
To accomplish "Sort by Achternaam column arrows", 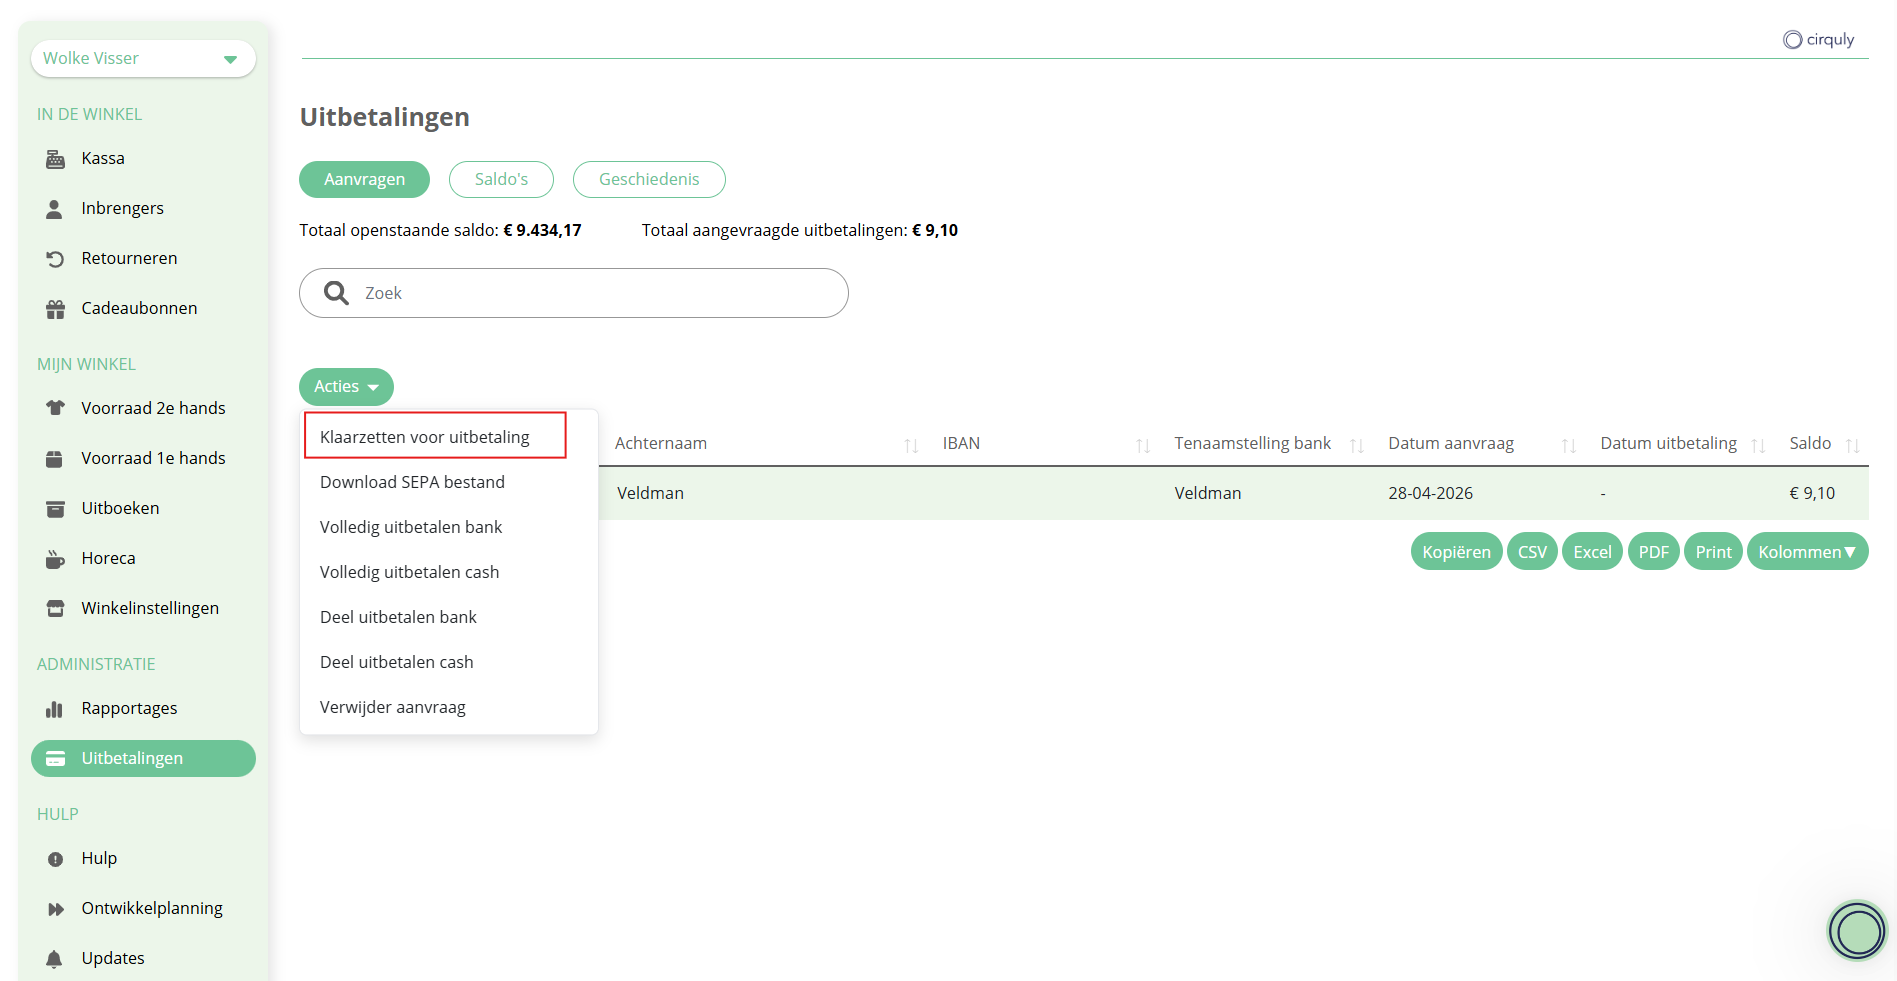I will pyautogui.click(x=911, y=445).
